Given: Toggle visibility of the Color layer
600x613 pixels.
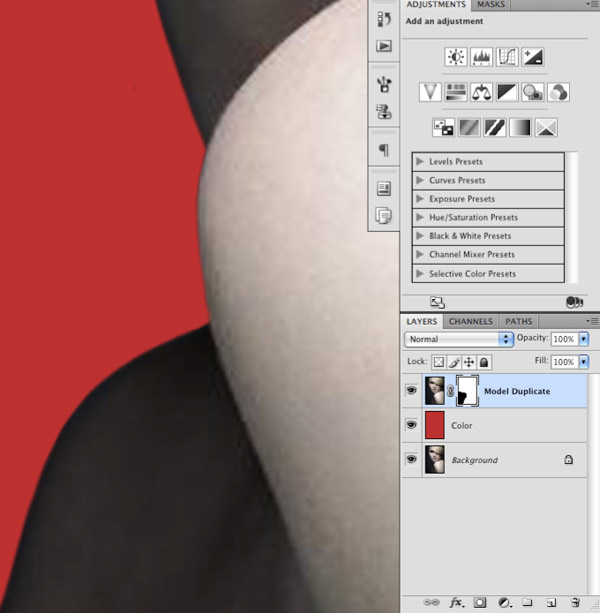Looking at the screenshot, I should [411, 425].
